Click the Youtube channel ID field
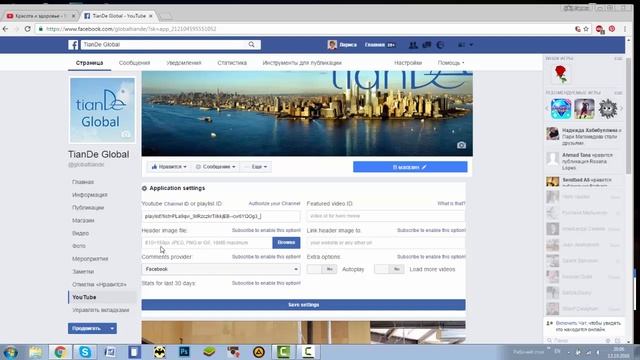The image size is (640, 360). (221, 216)
